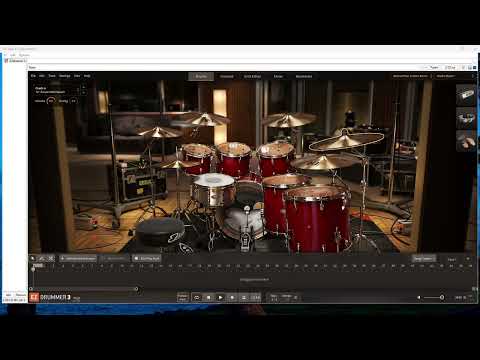Image resolution: width=480 pixels, height=360 pixels.
Task: Click the tempo value display
Action: 256,297
